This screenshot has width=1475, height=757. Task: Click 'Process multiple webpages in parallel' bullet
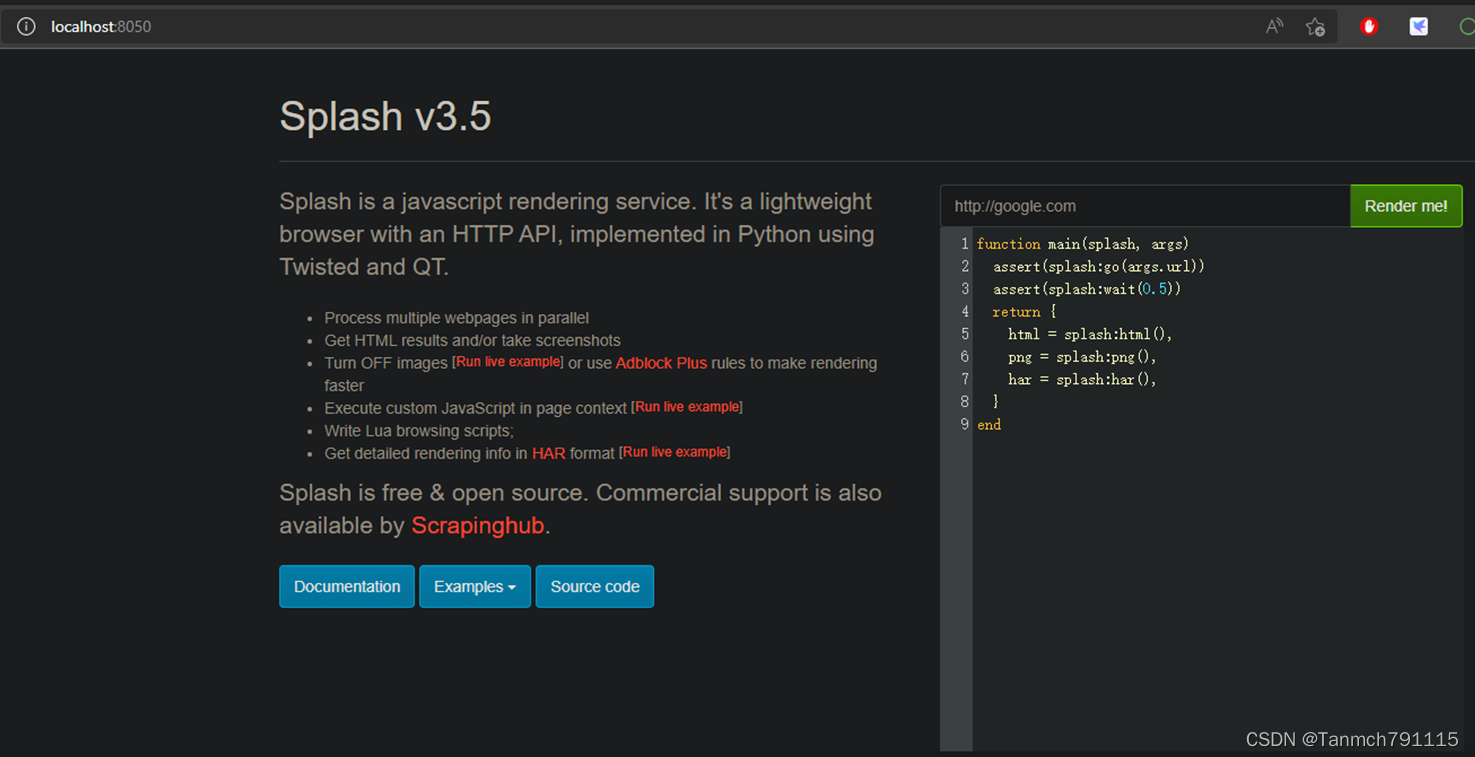[457, 318]
